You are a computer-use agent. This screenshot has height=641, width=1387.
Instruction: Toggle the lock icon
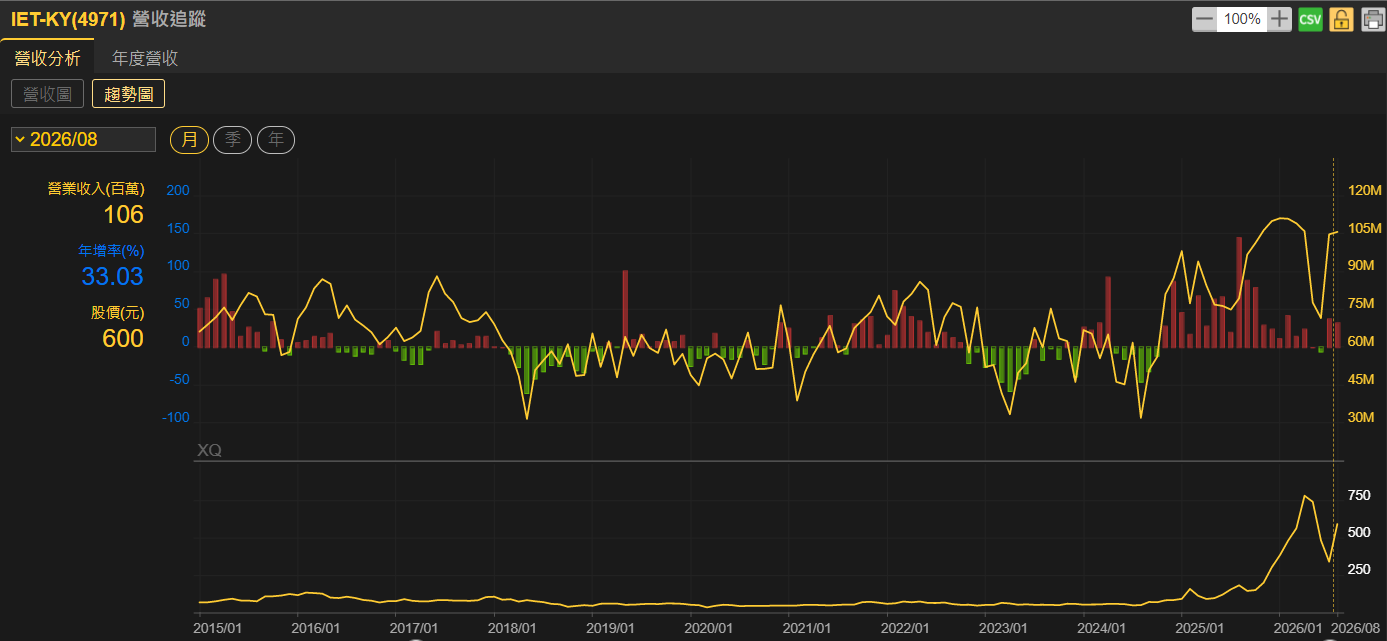[x=1341, y=19]
